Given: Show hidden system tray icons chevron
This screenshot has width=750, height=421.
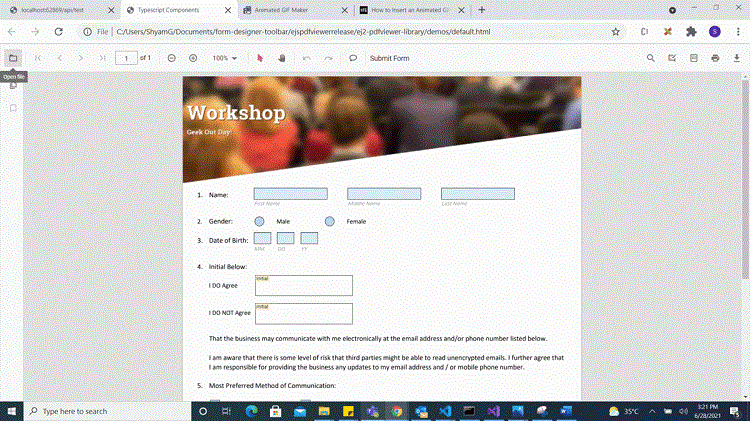Looking at the screenshot, I should [652, 411].
